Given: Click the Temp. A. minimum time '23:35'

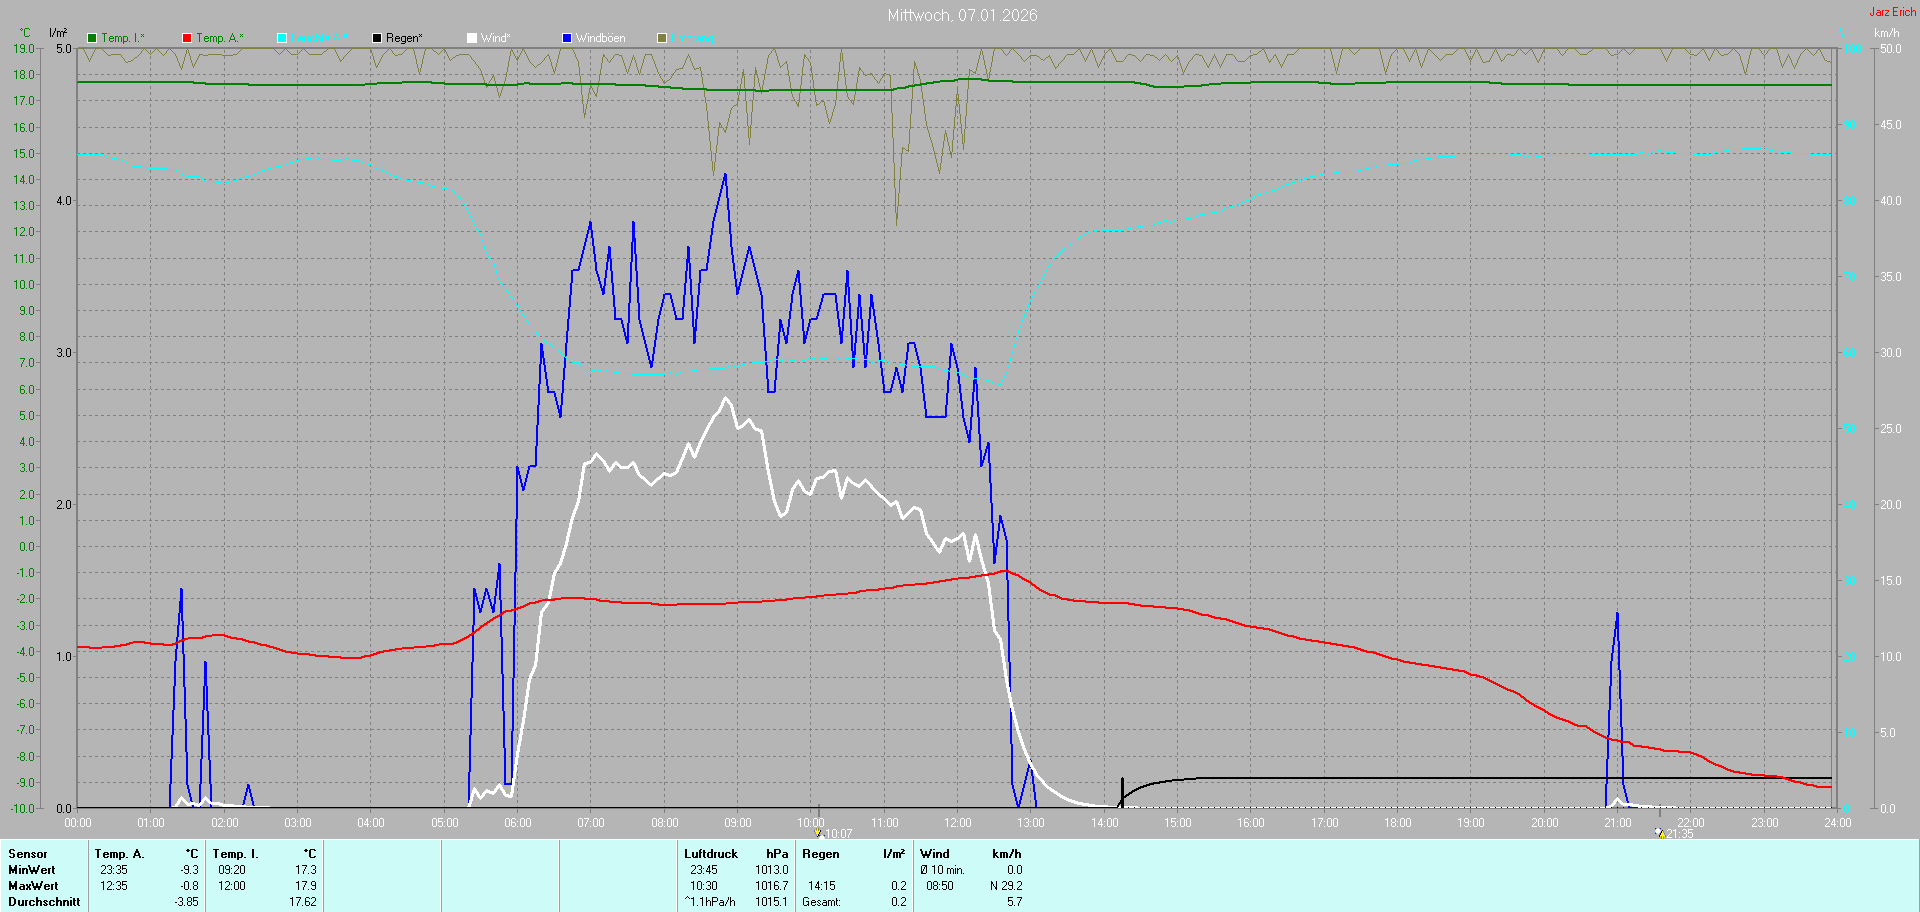Looking at the screenshot, I should 114,870.
